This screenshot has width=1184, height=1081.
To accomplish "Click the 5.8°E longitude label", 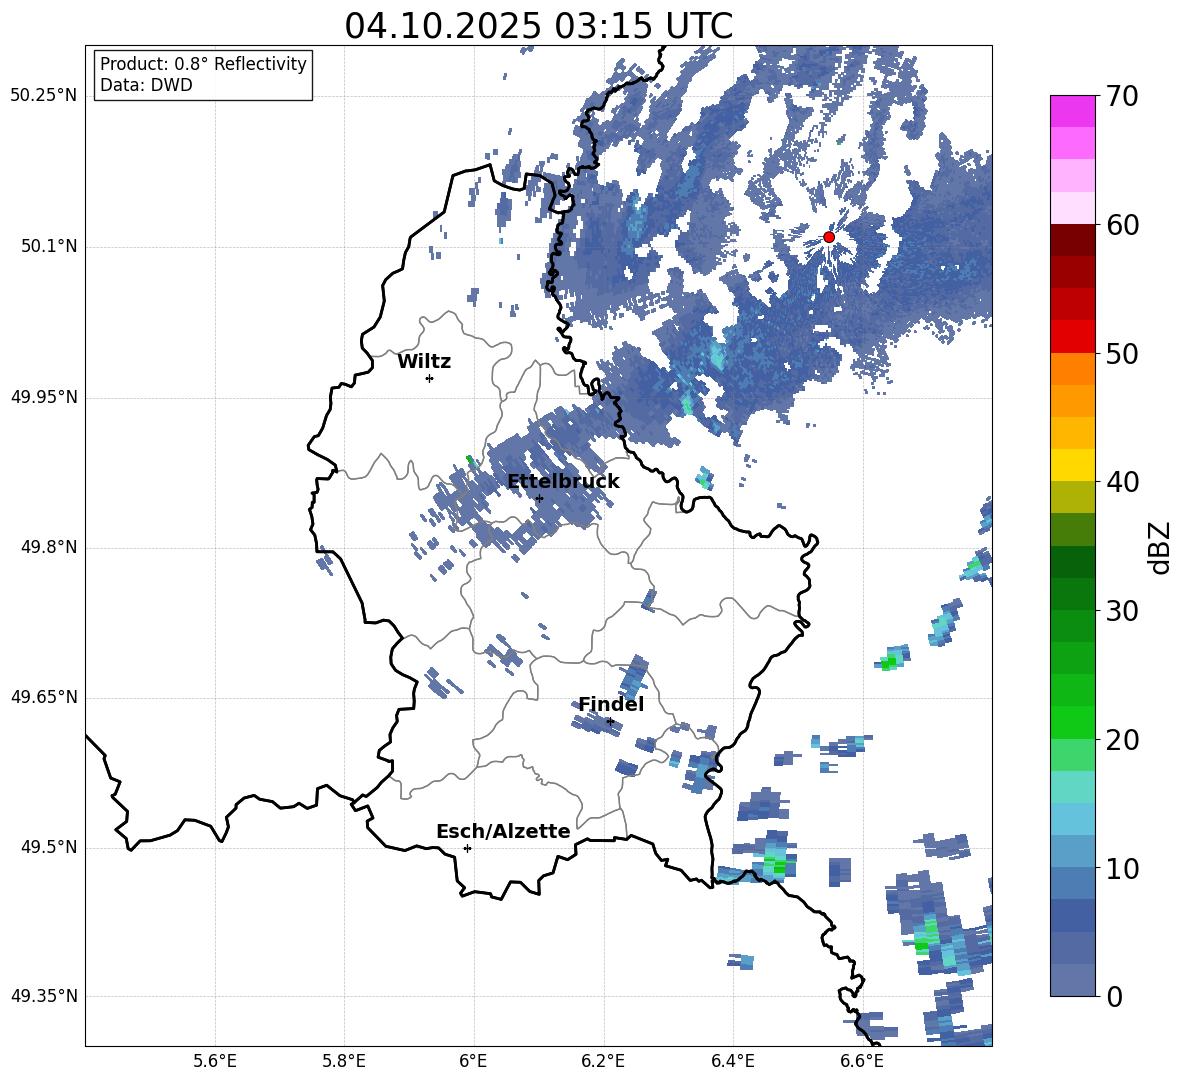I will pos(344,1061).
